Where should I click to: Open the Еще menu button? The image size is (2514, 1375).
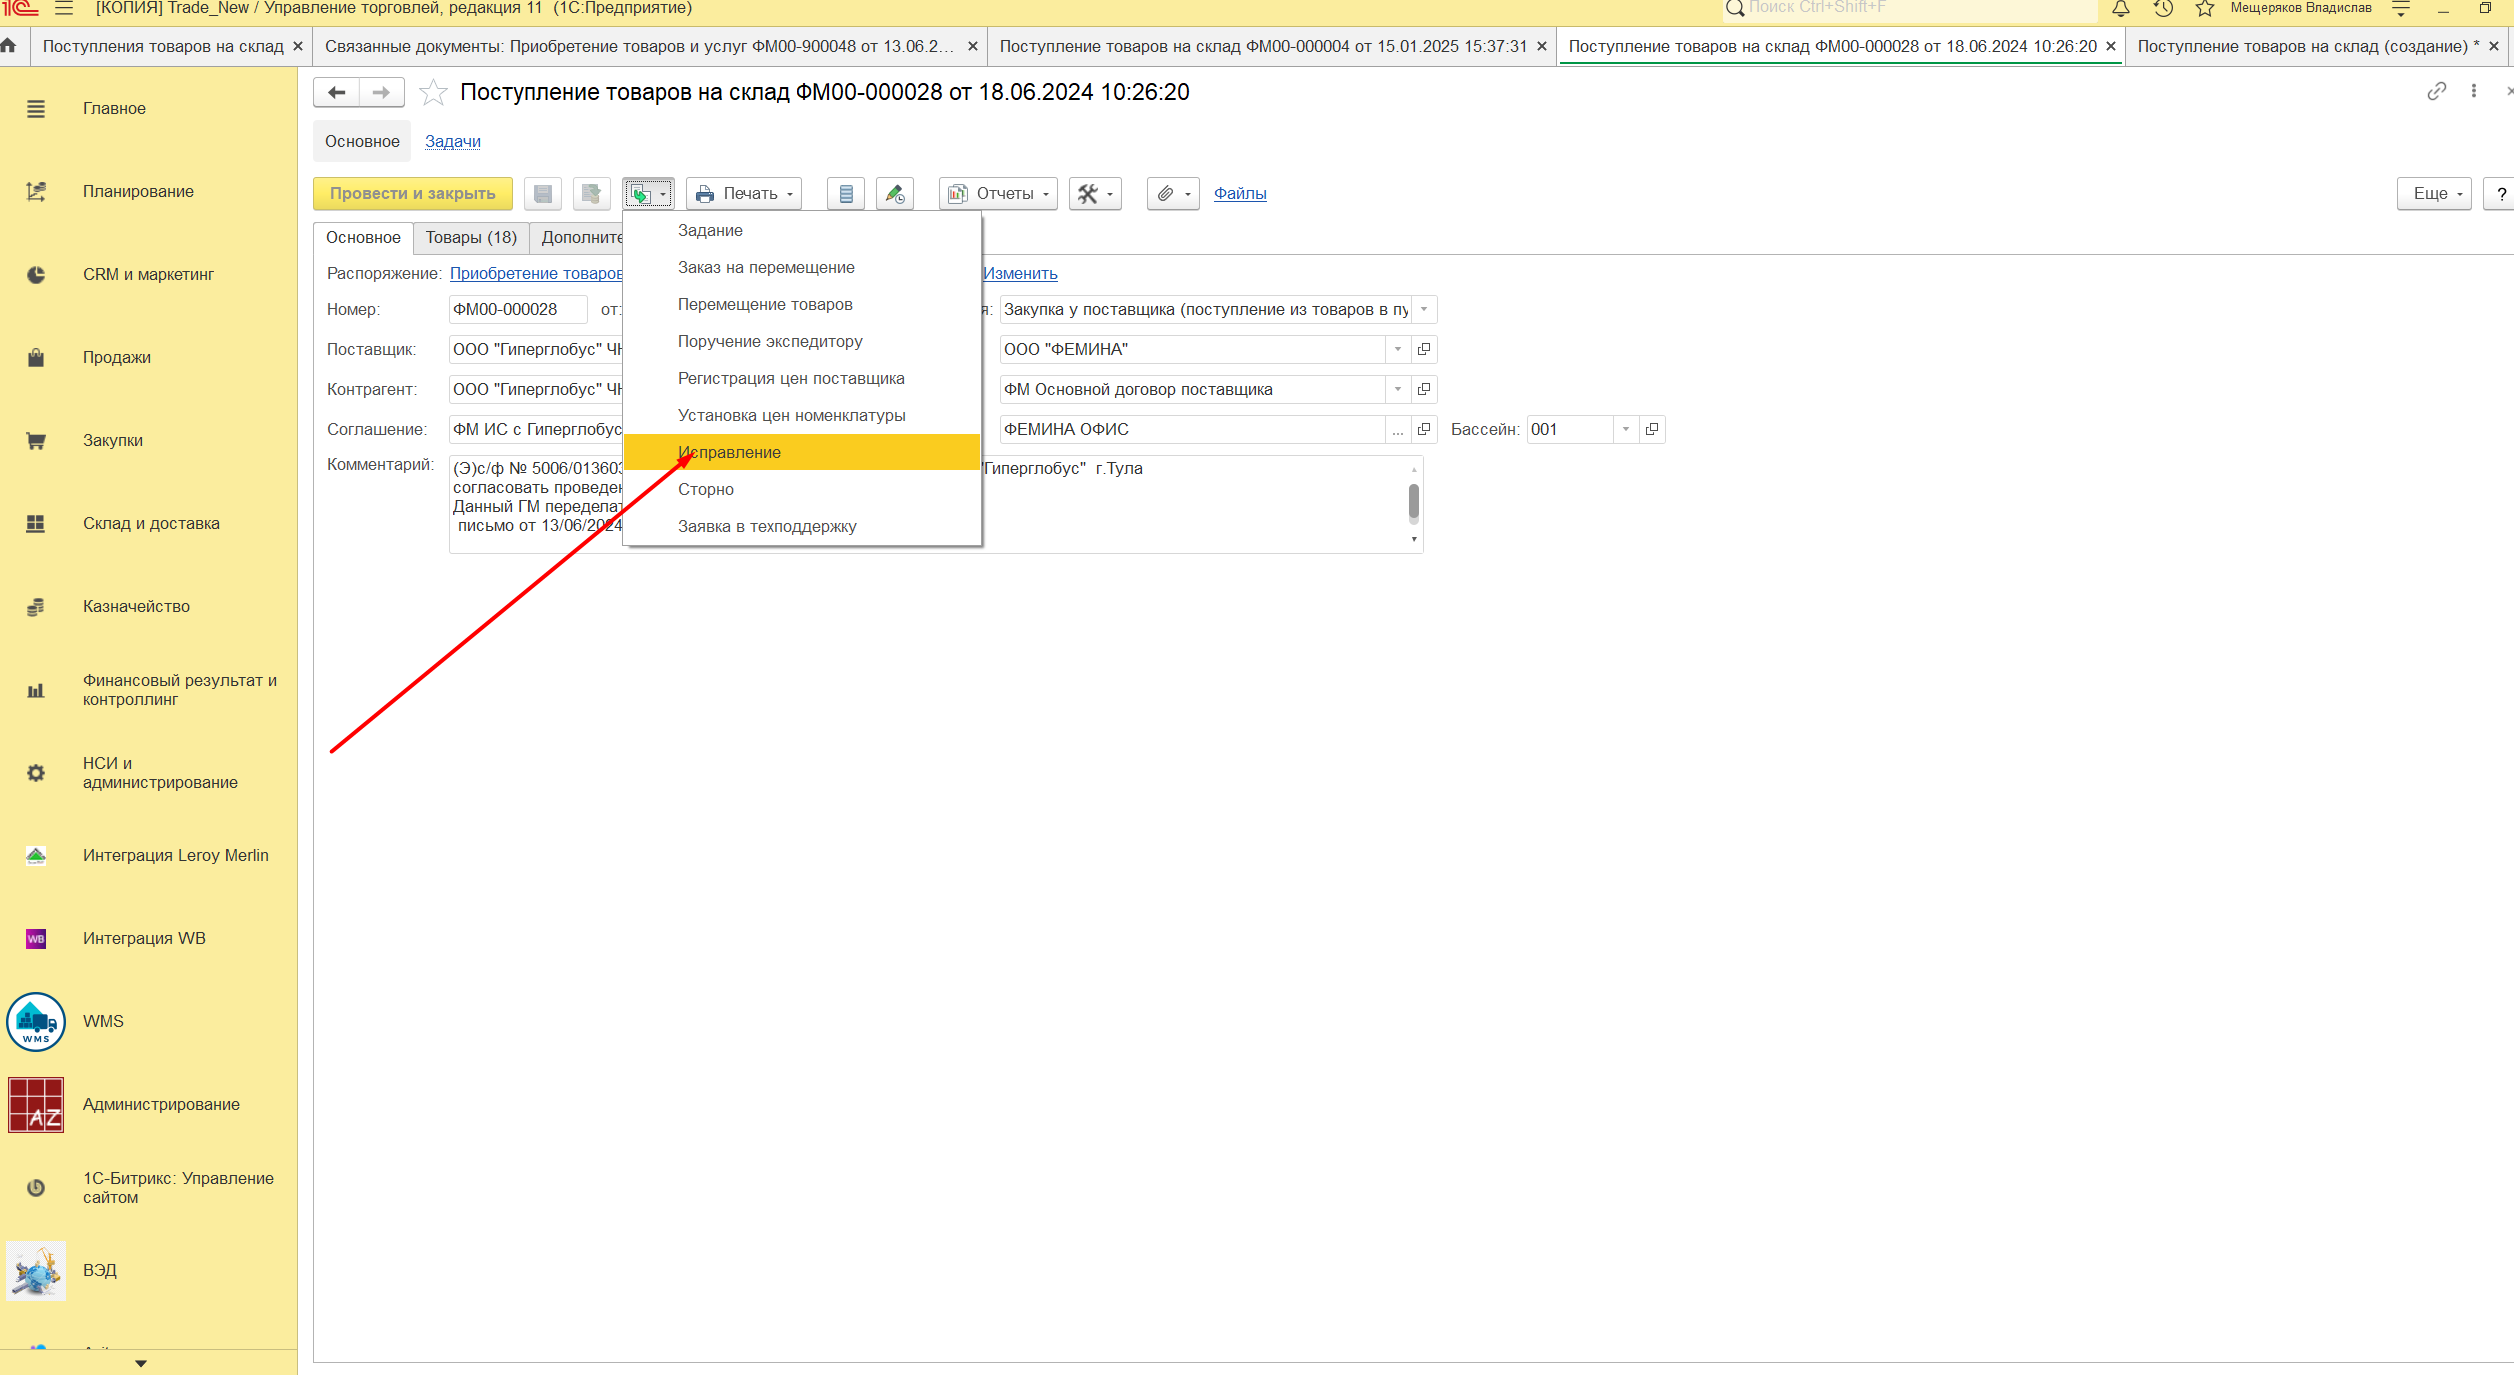tap(2433, 194)
